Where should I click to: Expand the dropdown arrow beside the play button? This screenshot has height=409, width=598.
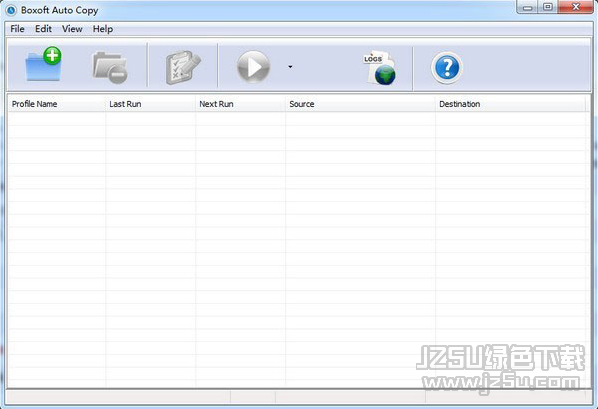(x=290, y=67)
